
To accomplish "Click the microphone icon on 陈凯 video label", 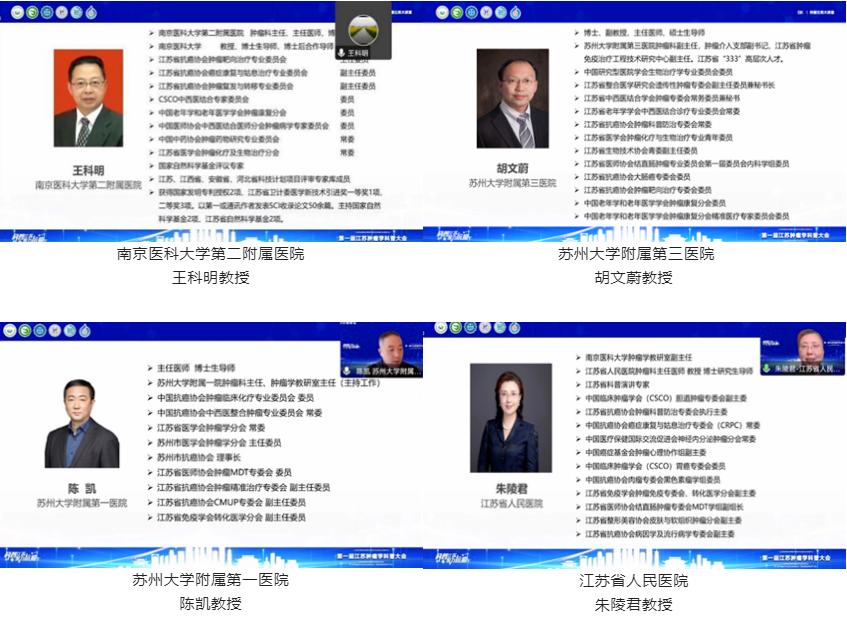I will pyautogui.click(x=346, y=370).
